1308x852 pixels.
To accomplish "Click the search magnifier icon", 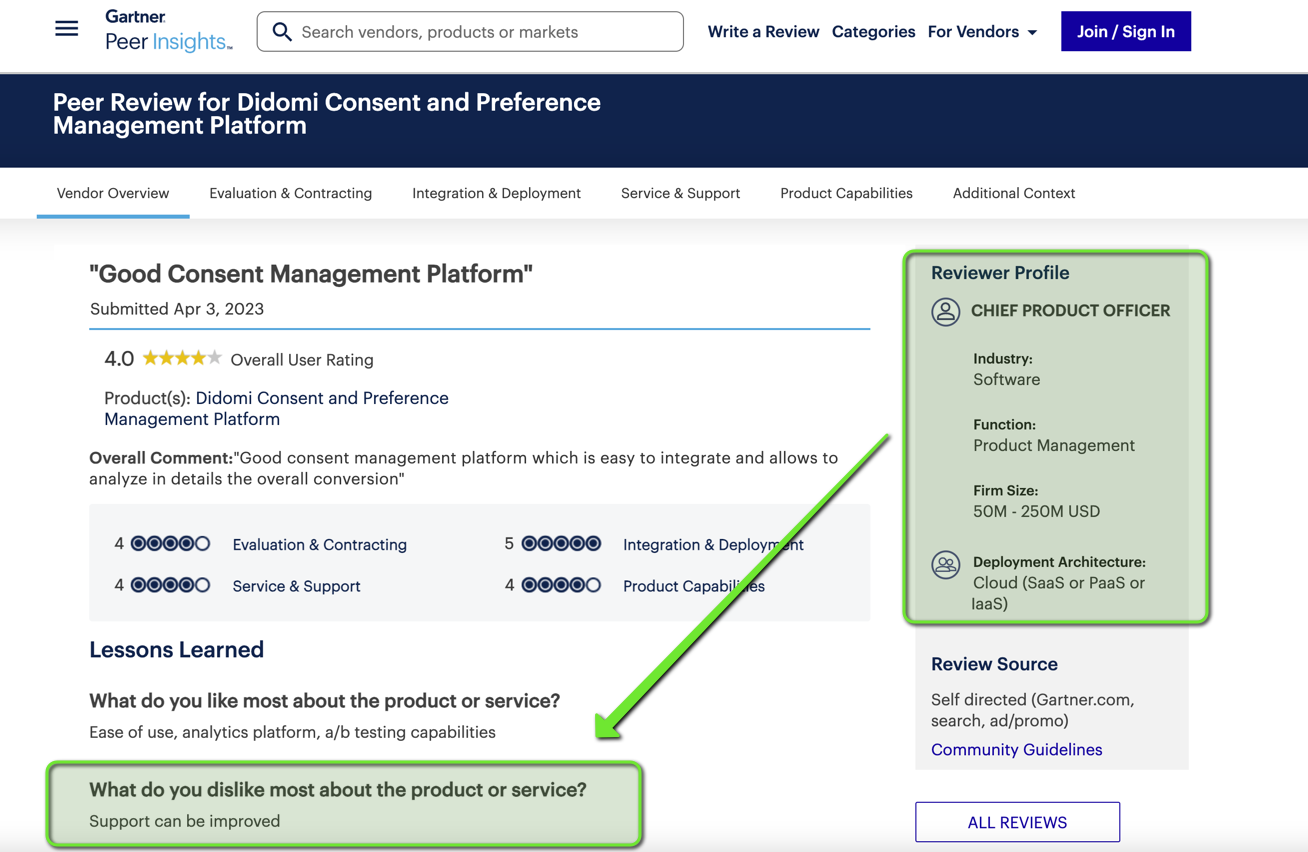I will pos(282,32).
